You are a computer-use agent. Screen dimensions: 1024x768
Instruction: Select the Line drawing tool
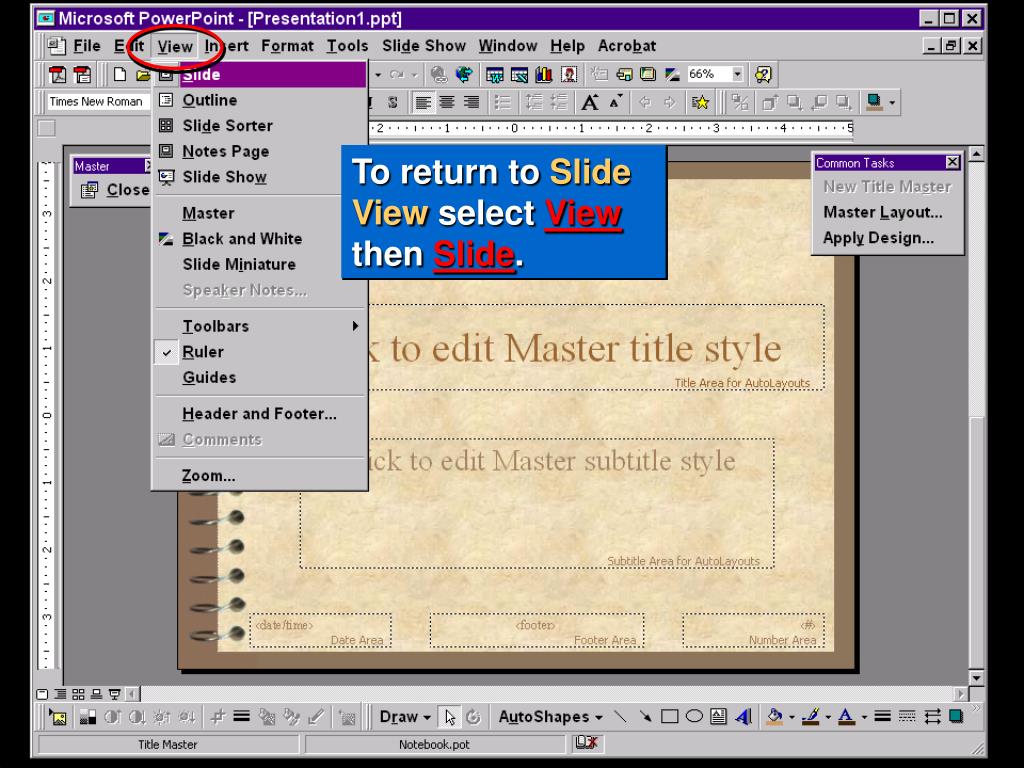click(x=620, y=717)
